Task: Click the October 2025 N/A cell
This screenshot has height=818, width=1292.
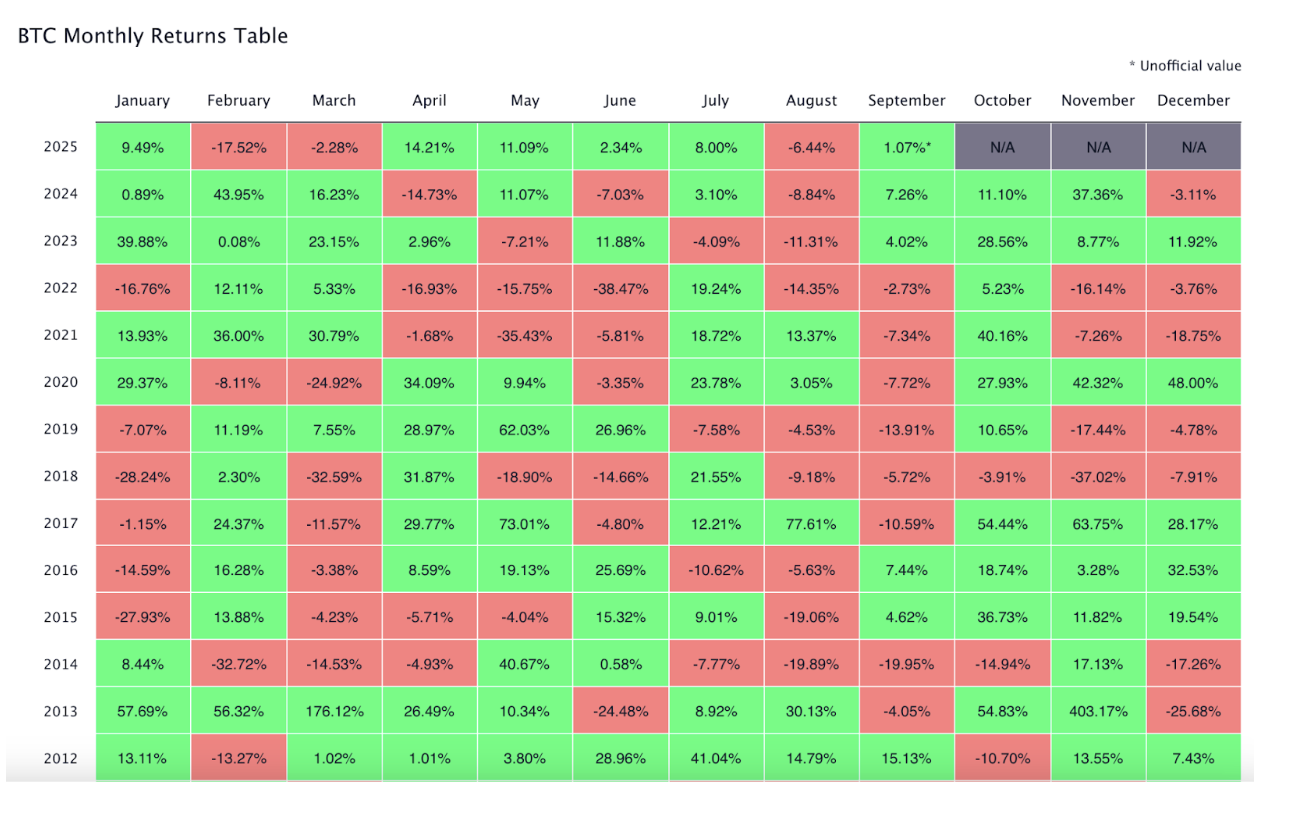Action: click(x=1002, y=147)
